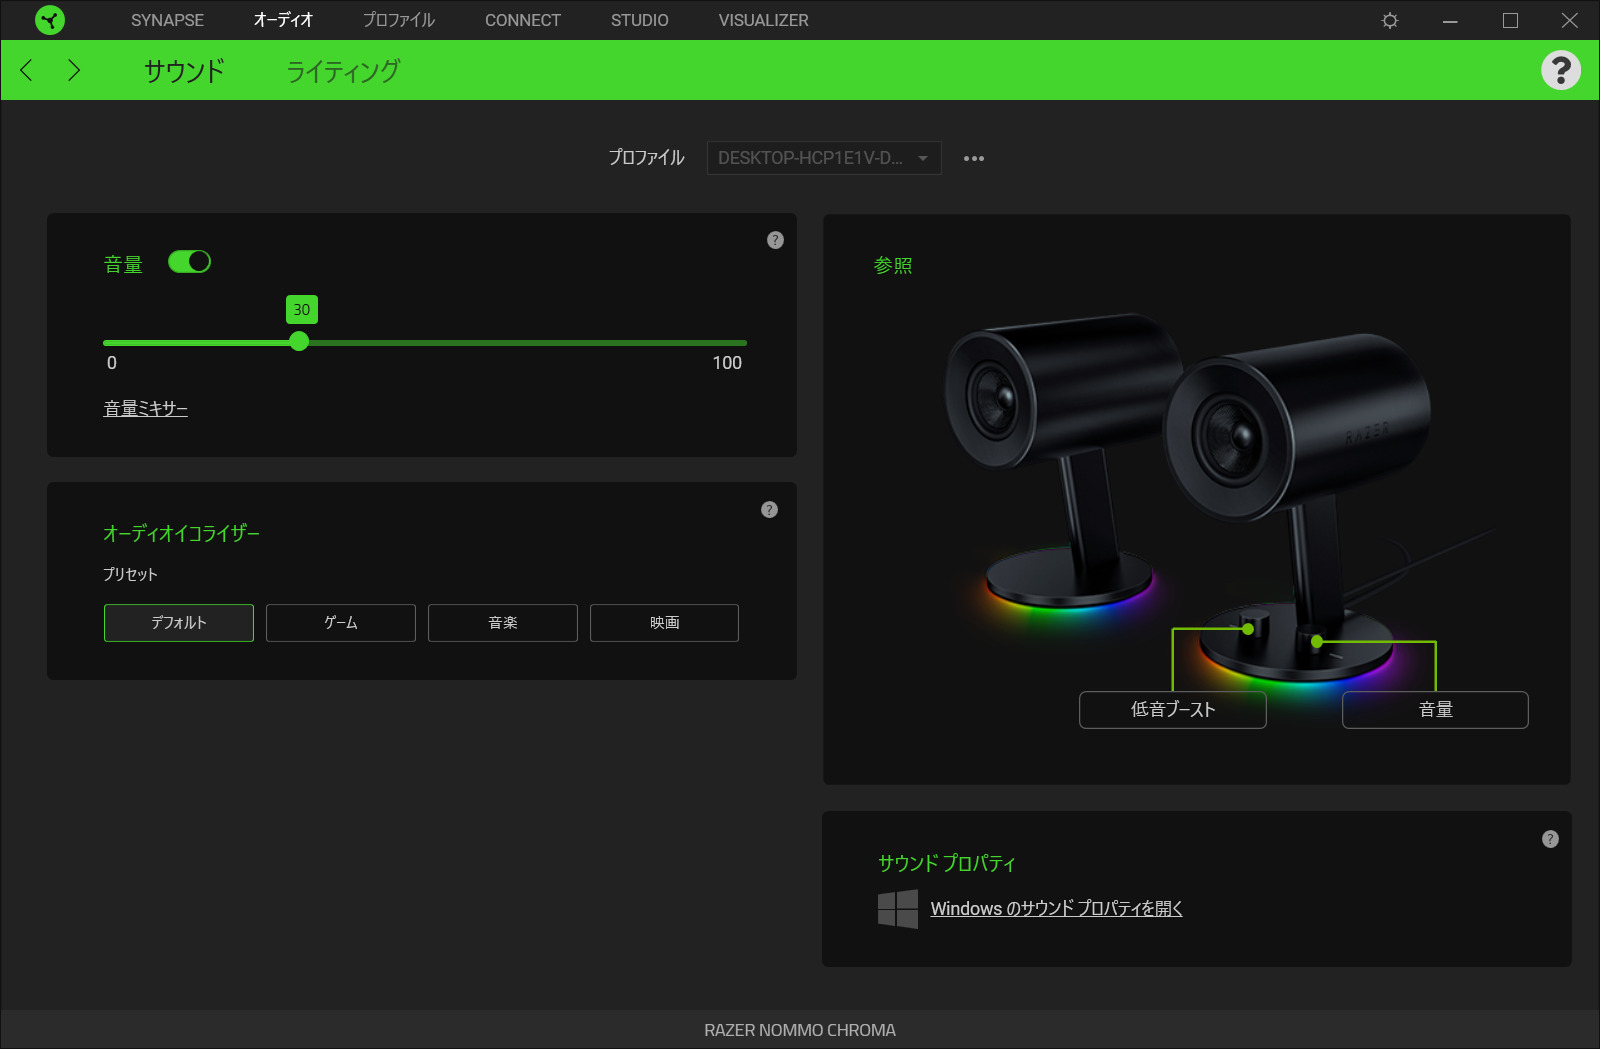The height and width of the screenshot is (1049, 1600).
Task: Open the large help question mark
Action: pyautogui.click(x=1560, y=70)
